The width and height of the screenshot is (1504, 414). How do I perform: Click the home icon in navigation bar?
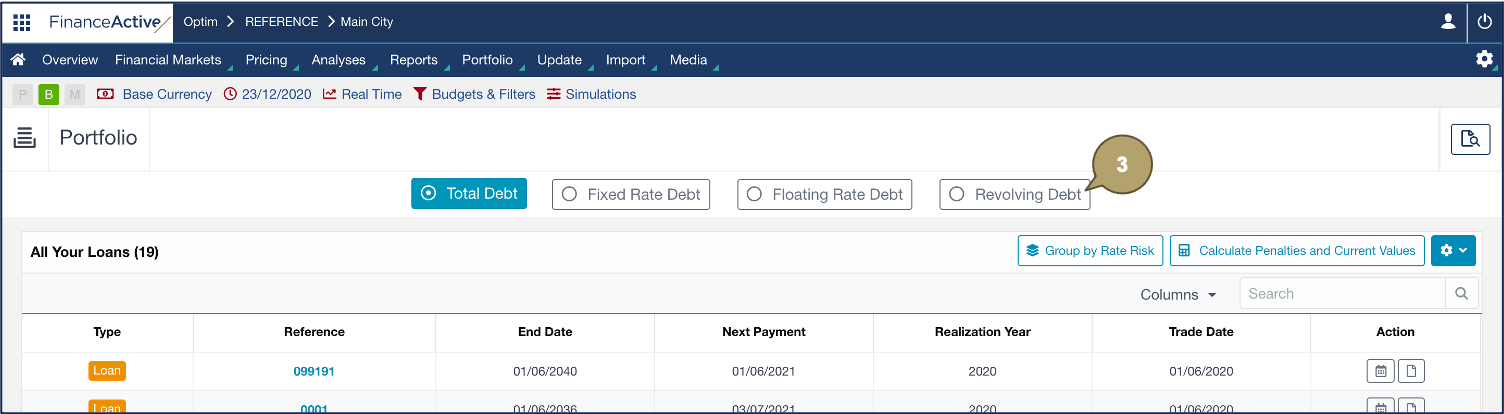[17, 60]
